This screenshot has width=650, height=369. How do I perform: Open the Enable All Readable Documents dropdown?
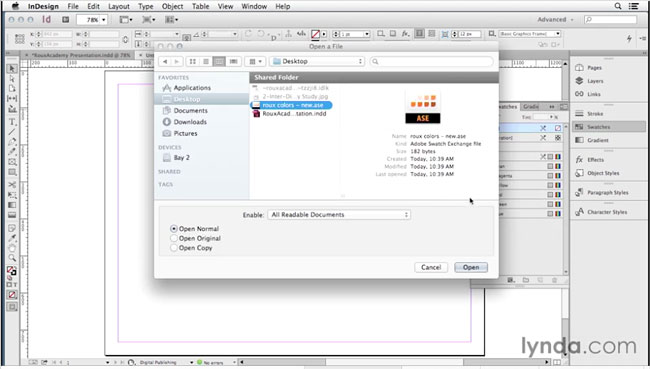point(339,215)
